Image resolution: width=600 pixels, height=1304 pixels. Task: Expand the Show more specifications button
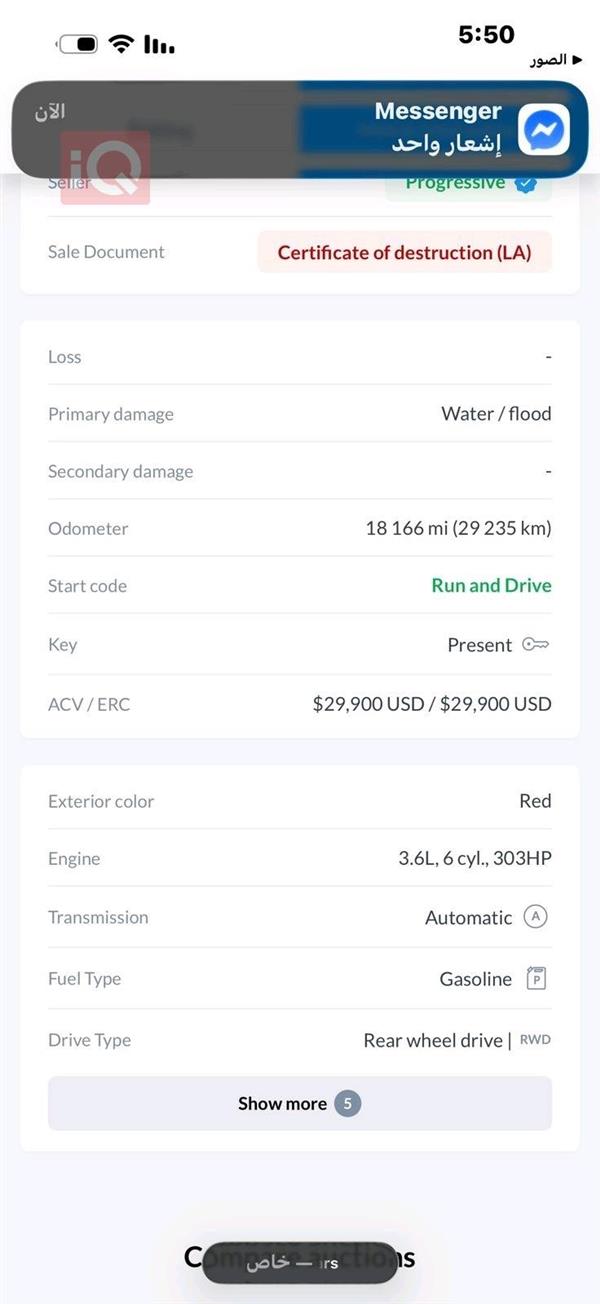point(299,1103)
